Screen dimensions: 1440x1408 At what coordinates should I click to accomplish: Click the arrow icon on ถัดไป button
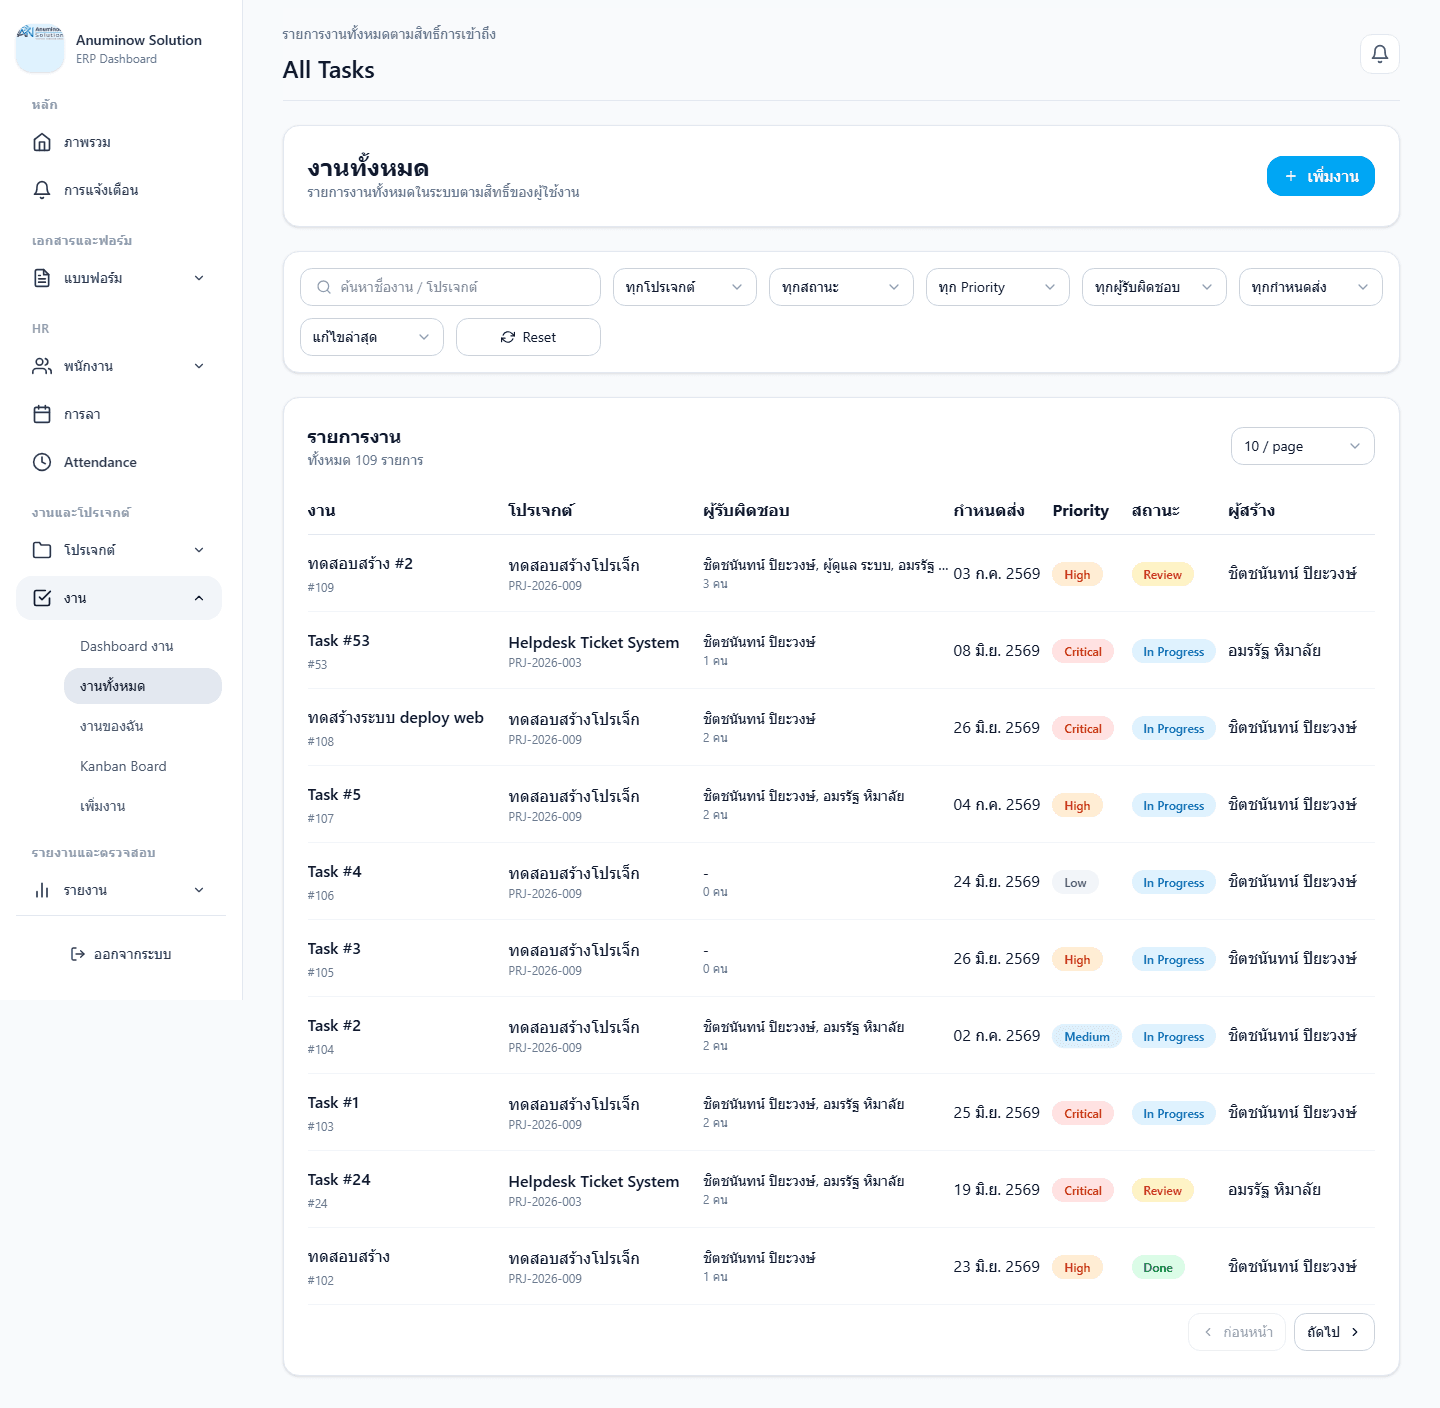click(x=1355, y=1332)
